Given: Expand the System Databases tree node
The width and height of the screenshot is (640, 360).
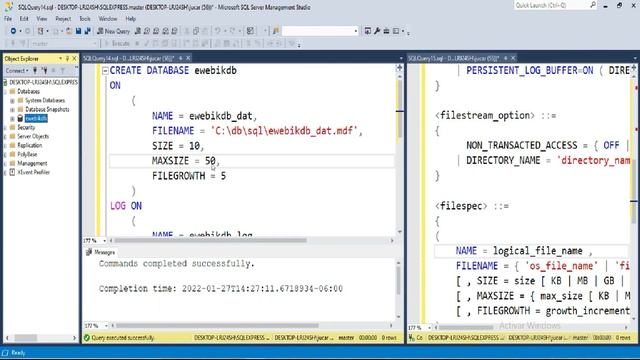Looking at the screenshot, I should [12, 100].
